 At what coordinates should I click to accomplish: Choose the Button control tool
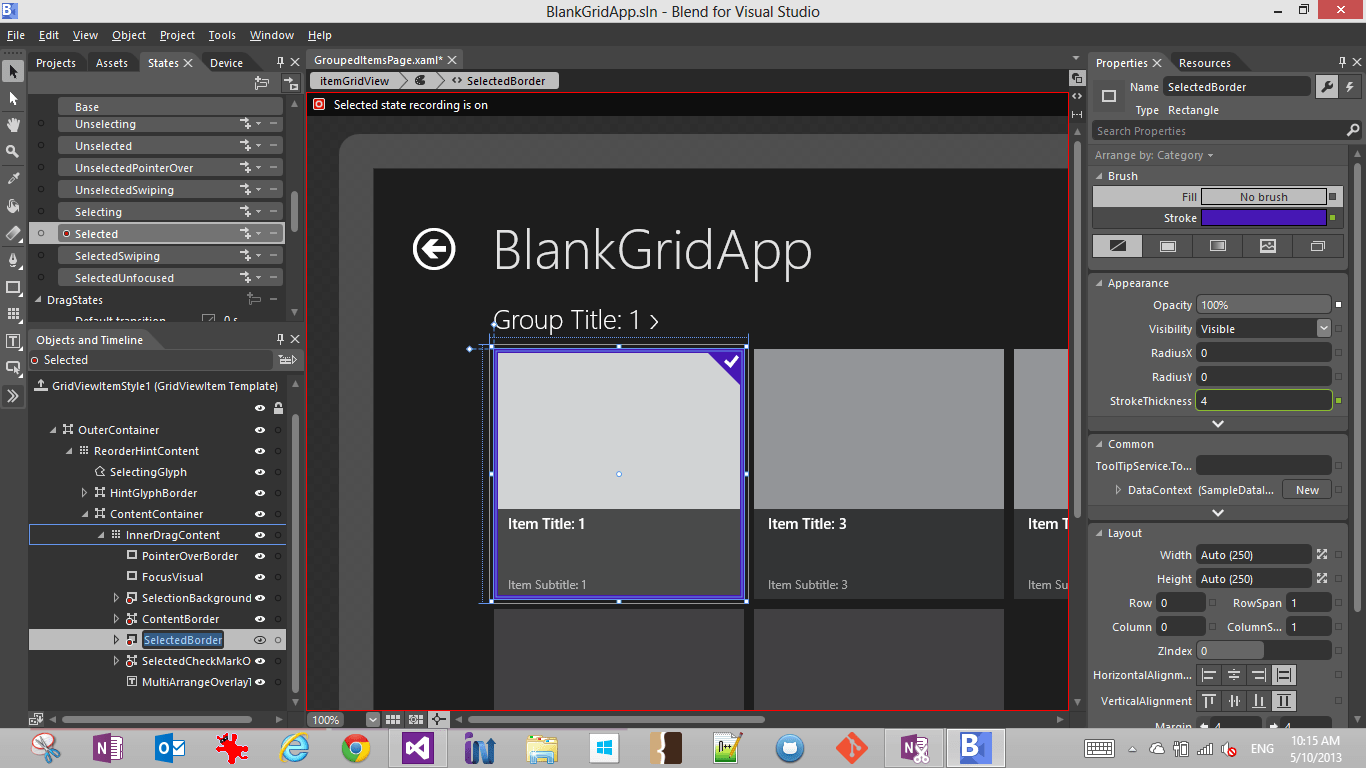(x=13, y=368)
